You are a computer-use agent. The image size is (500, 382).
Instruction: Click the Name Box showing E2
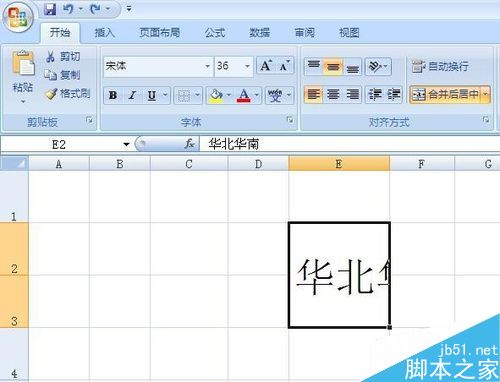(59, 145)
